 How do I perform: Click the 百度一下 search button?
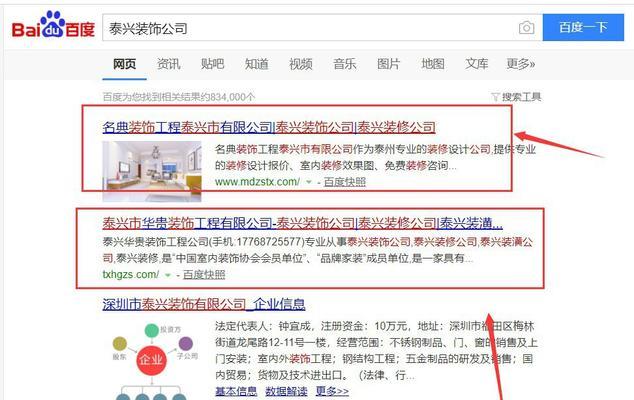(x=583, y=27)
